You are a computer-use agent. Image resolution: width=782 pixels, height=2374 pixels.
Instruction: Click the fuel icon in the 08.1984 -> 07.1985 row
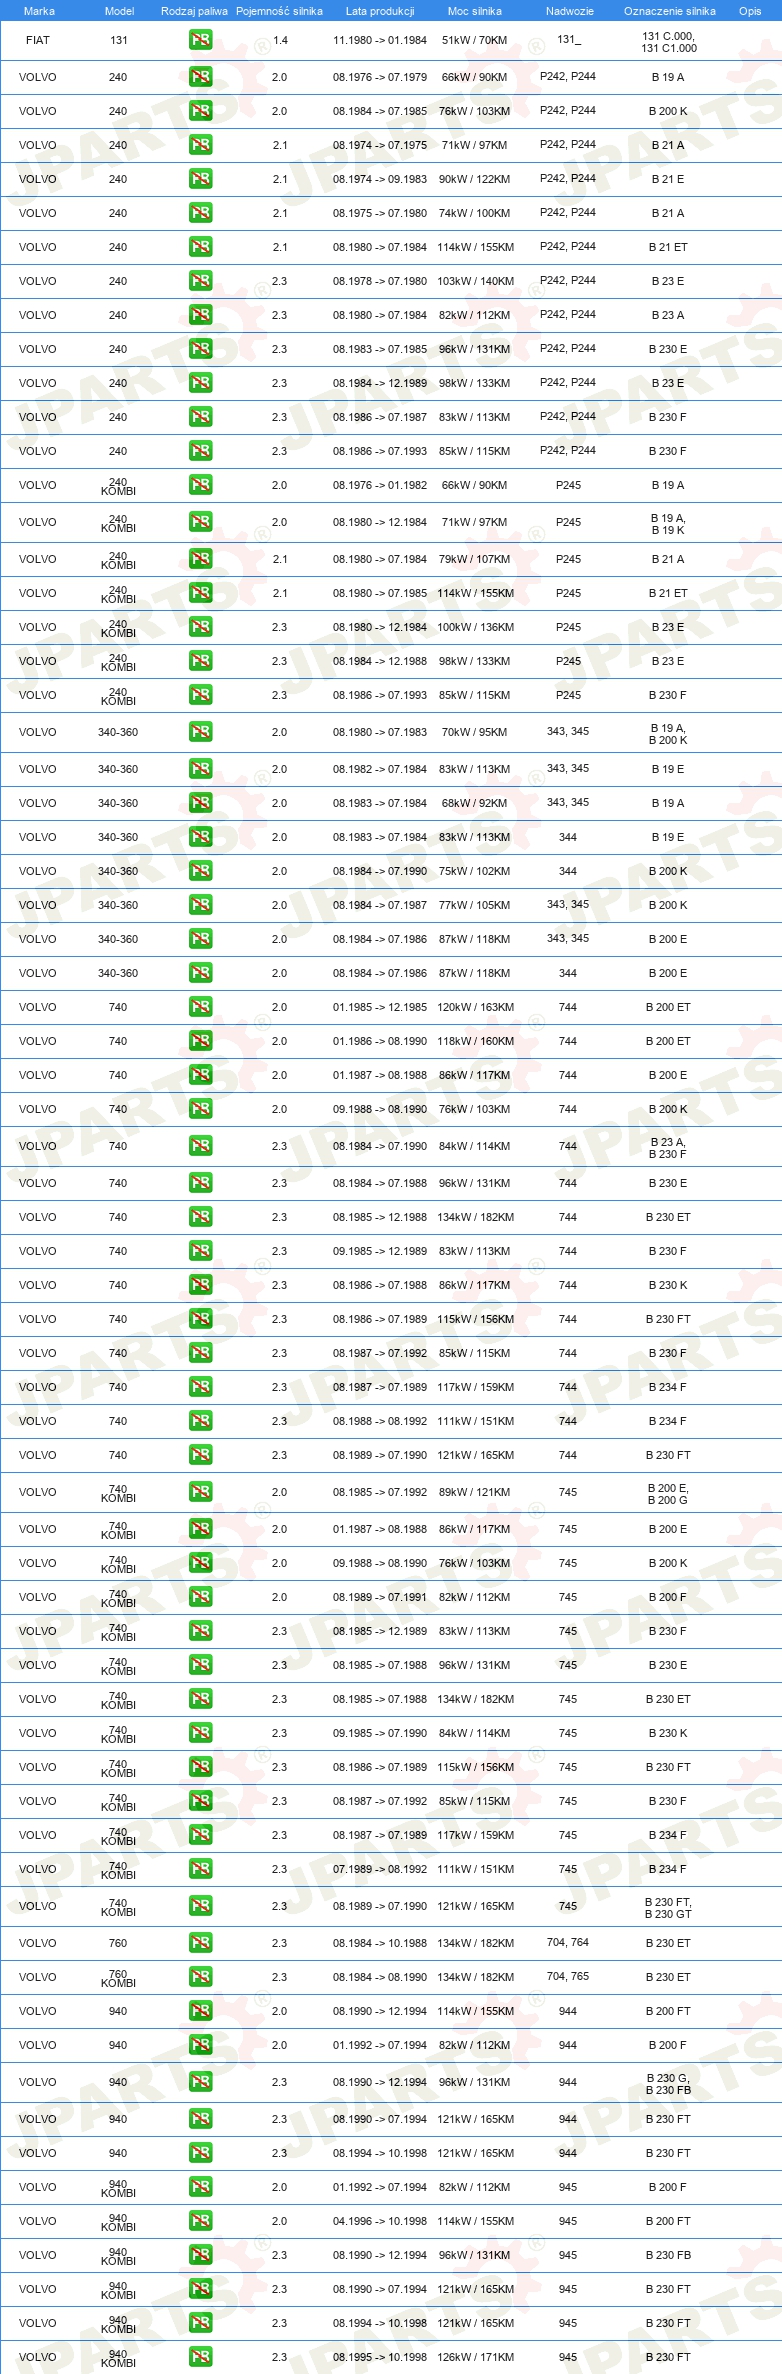click(200, 111)
